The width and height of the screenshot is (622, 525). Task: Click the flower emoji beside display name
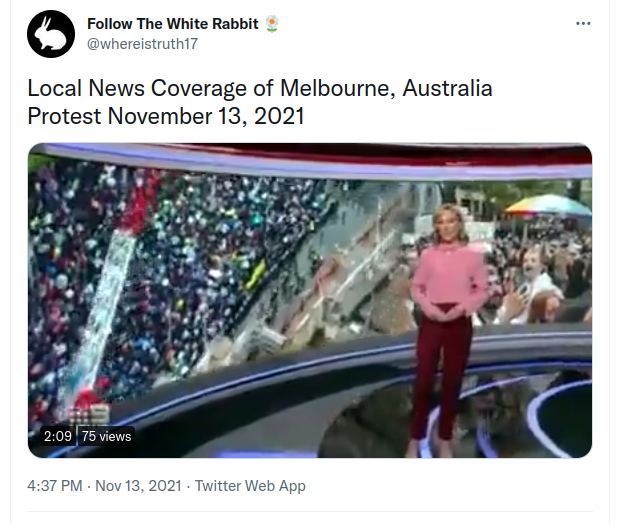272,23
